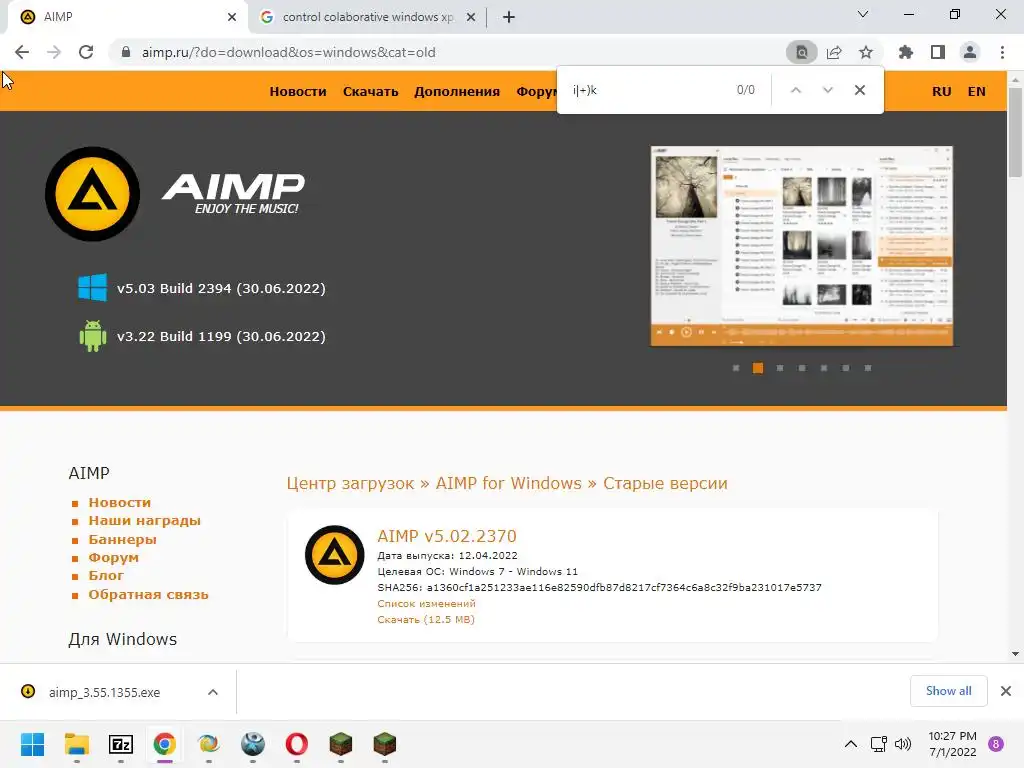The height and width of the screenshot is (768, 1024).
Task: Open Opera browser from taskbar
Action: [296, 744]
